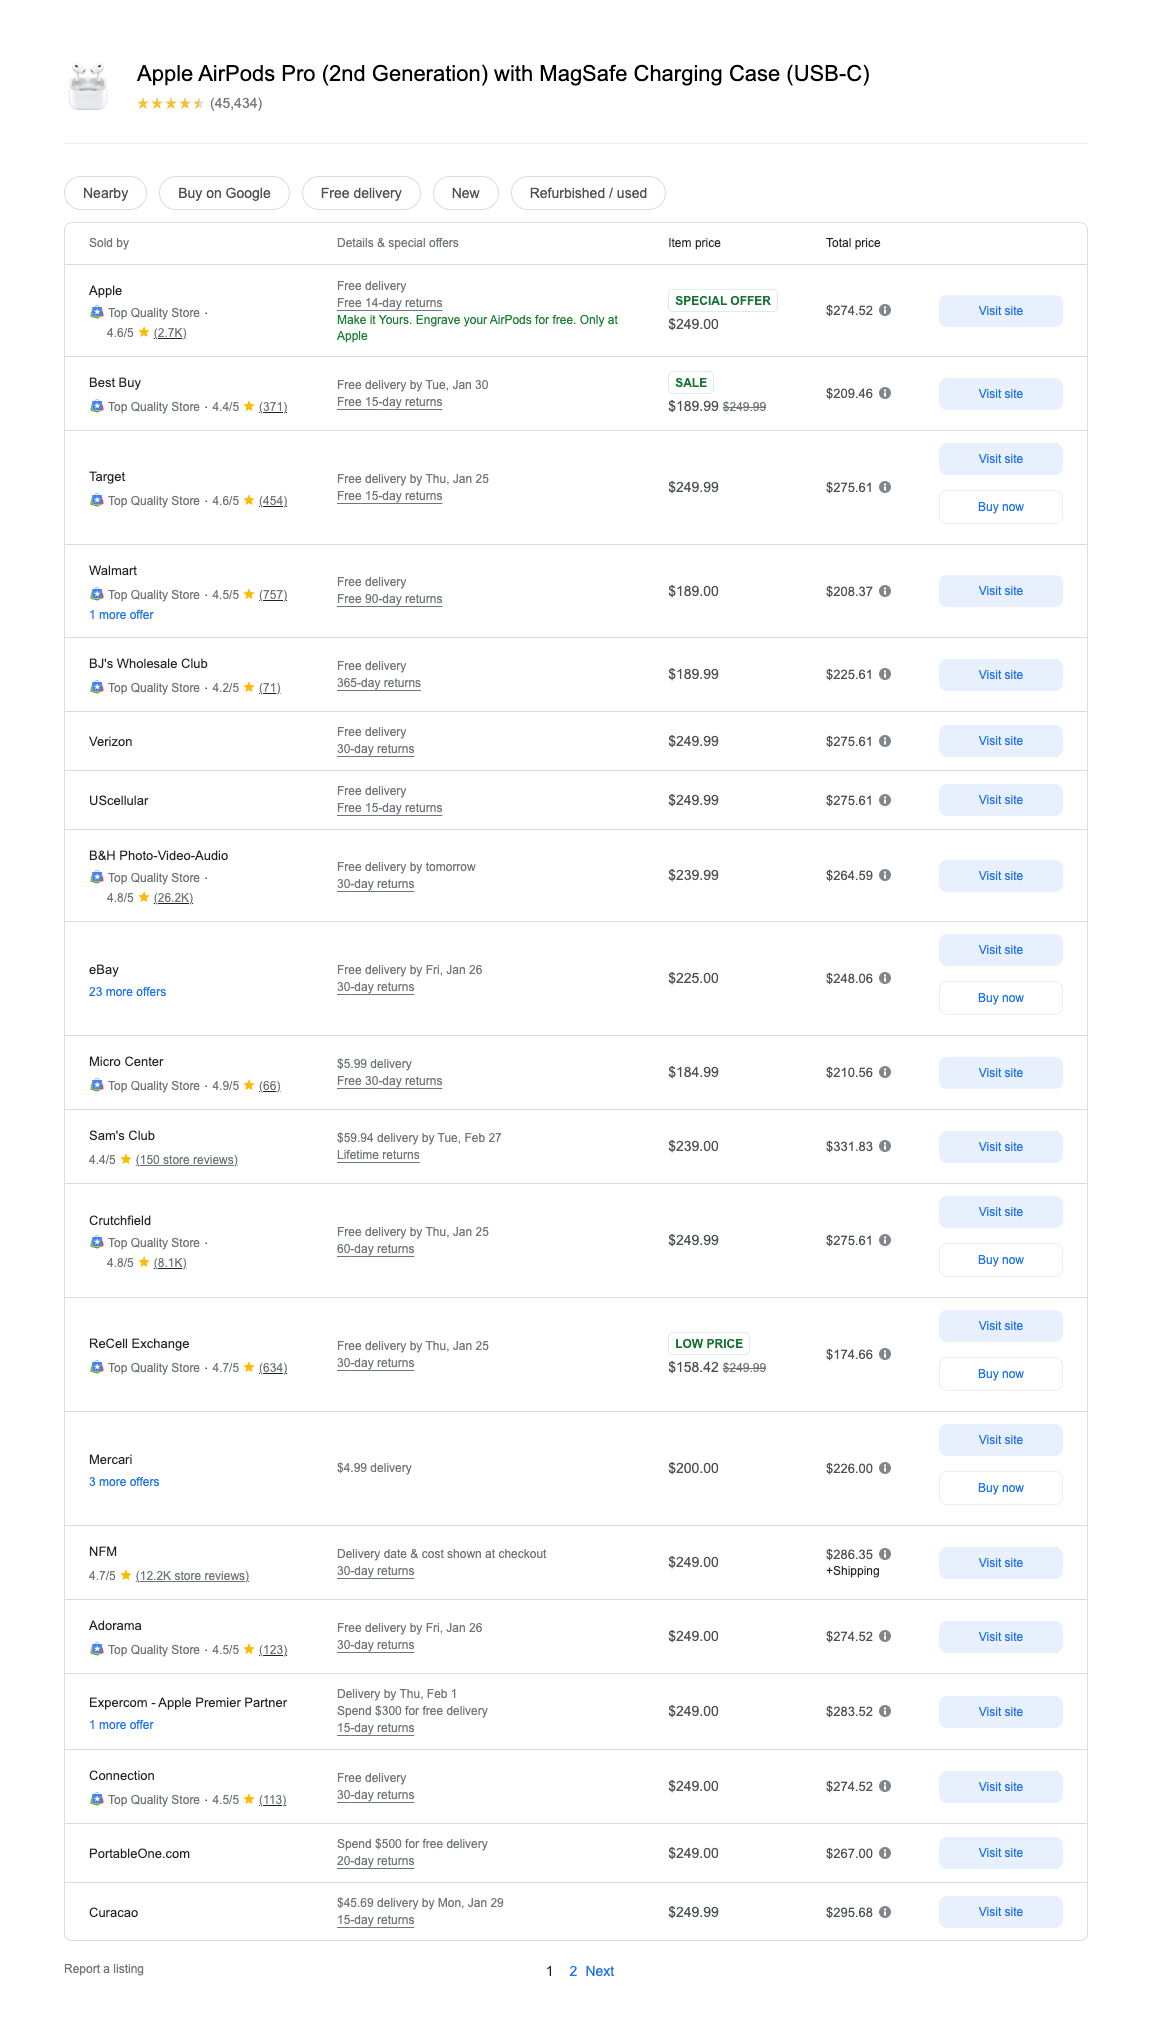Viewport: 1152px width, 2041px height.
Task: Click the info icon by Curacao's $295.68 total
Action: [x=885, y=1912]
